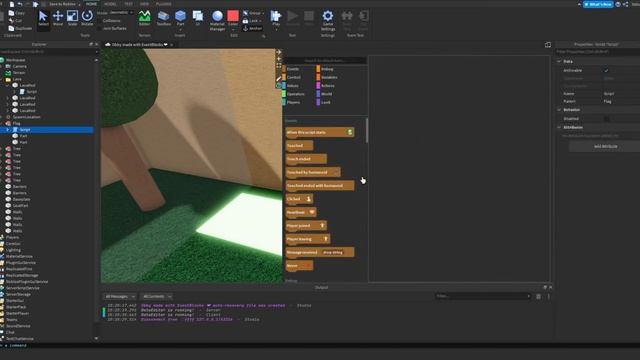Clear output with the trash icon
The height and width of the screenshot is (360, 640).
coord(538,296)
